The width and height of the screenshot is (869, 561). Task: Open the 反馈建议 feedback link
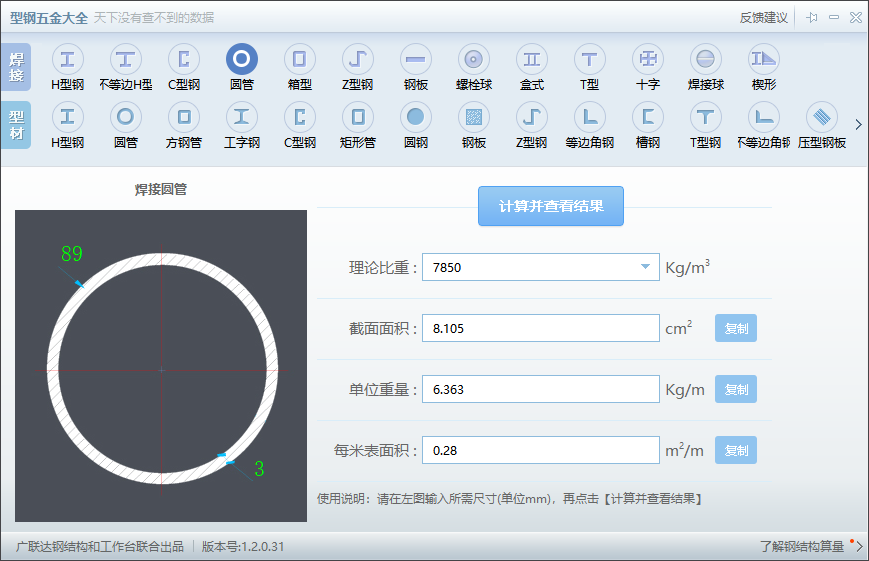[x=763, y=18]
